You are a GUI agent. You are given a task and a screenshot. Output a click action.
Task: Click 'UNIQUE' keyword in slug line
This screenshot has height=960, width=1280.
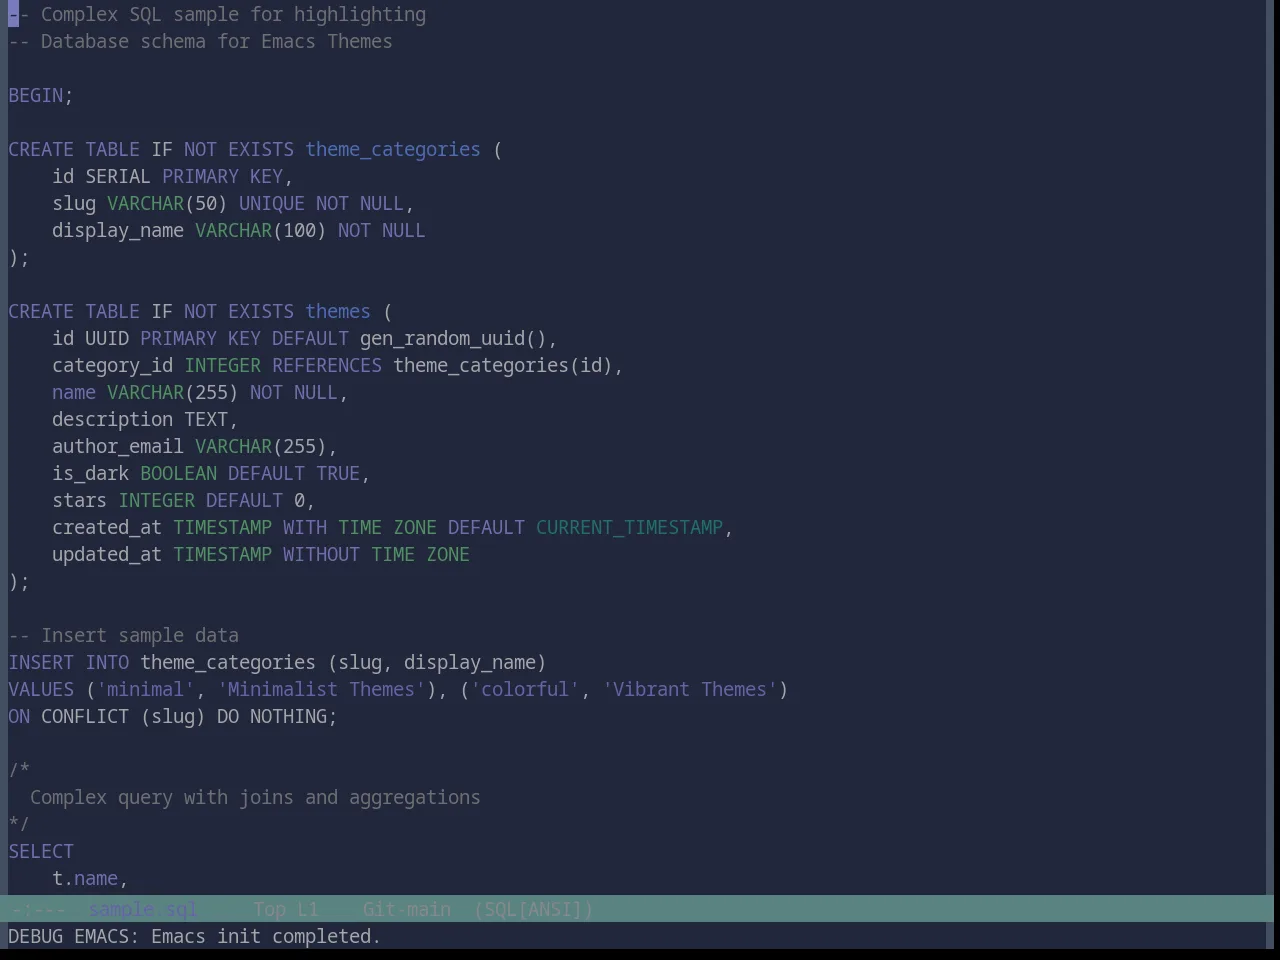click(272, 203)
